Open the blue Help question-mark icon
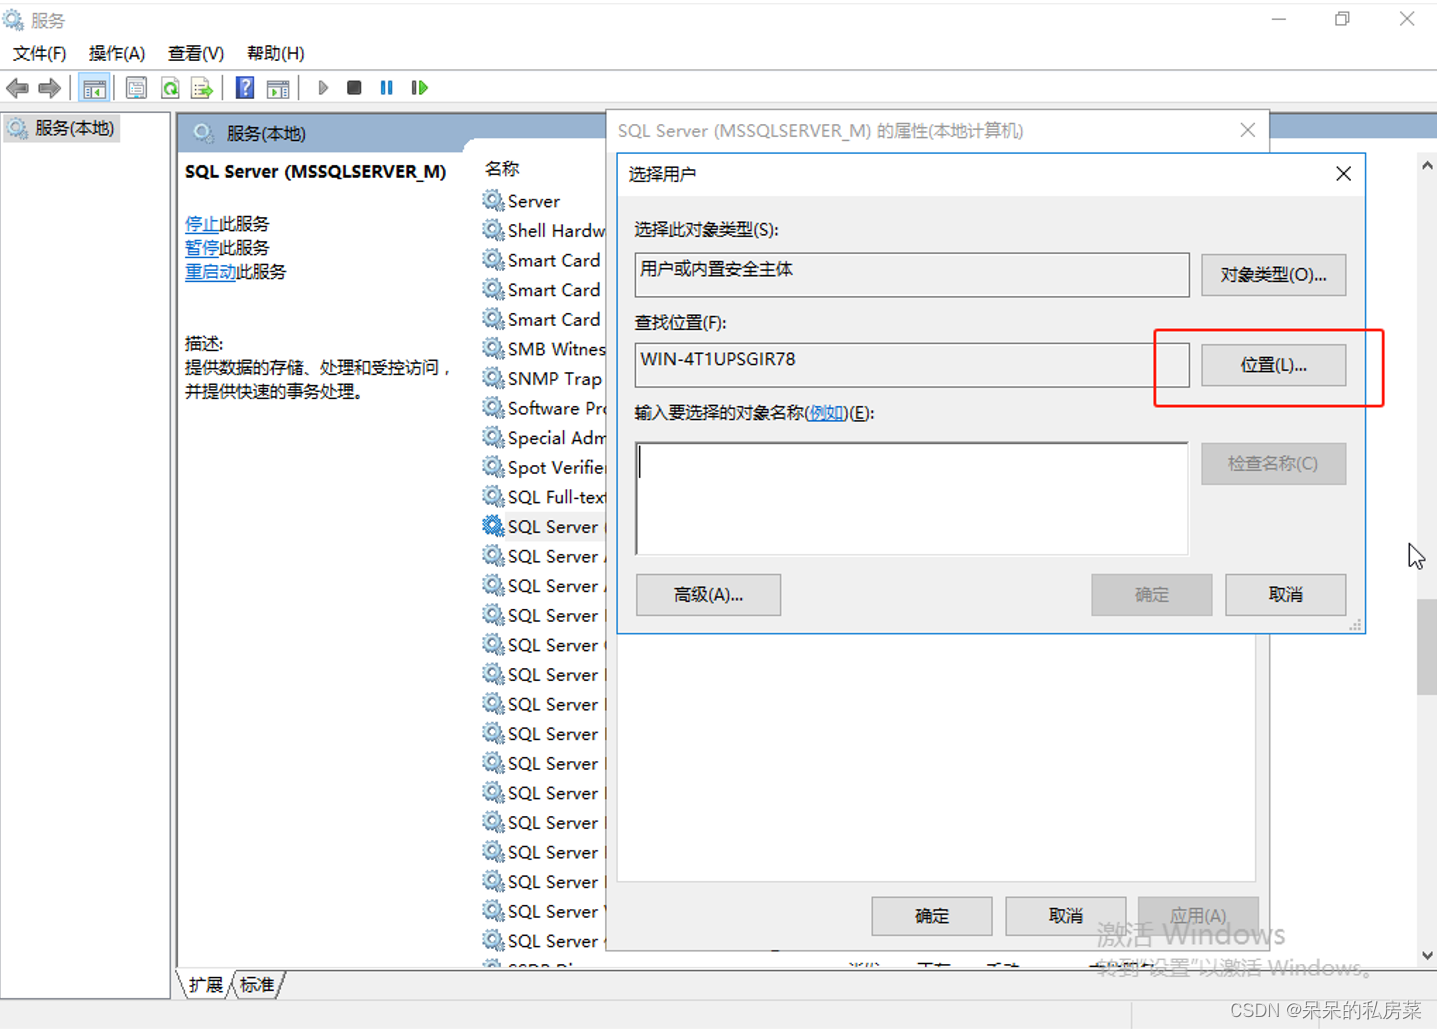Viewport: 1437px width, 1029px height. pos(245,88)
